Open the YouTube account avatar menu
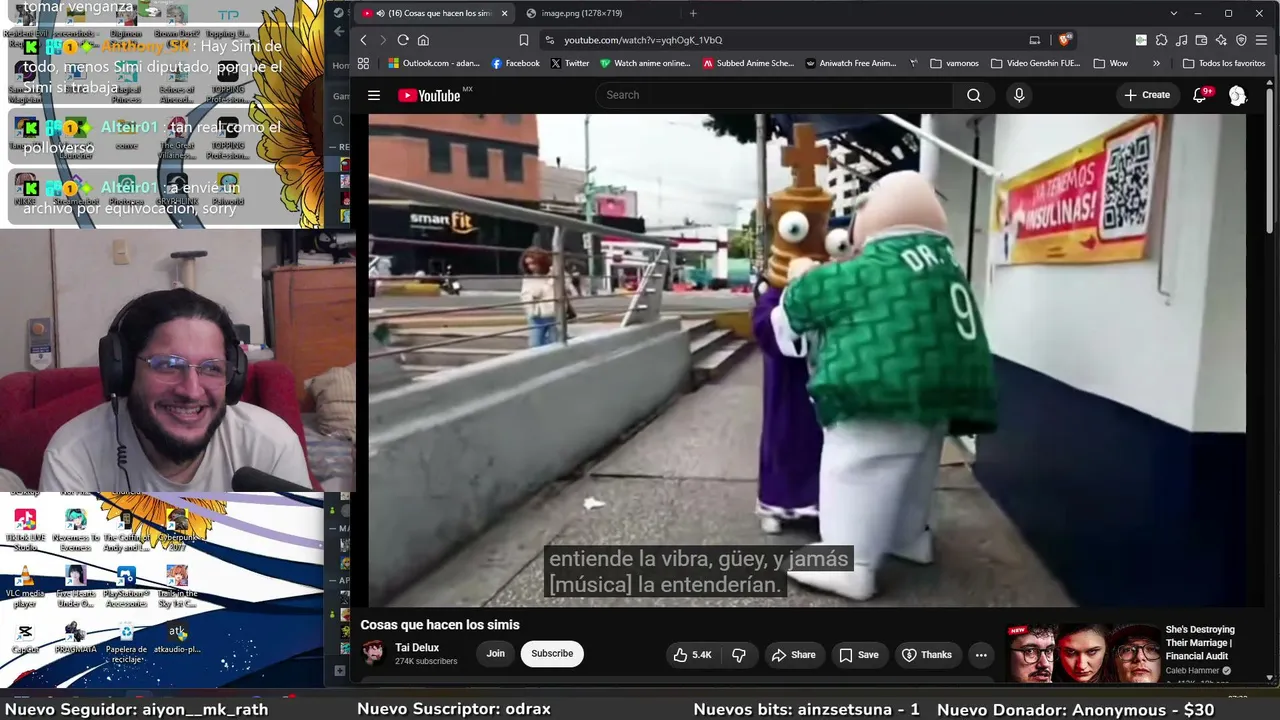 (x=1237, y=95)
